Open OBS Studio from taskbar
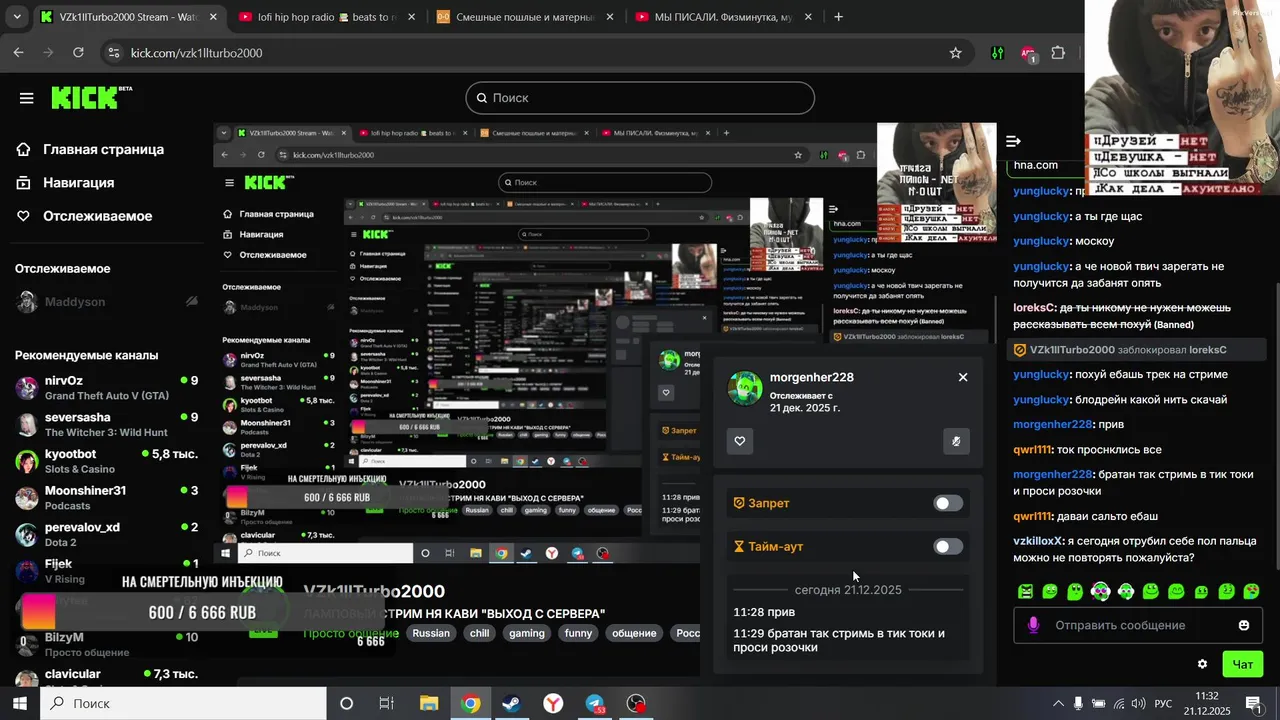 click(636, 703)
